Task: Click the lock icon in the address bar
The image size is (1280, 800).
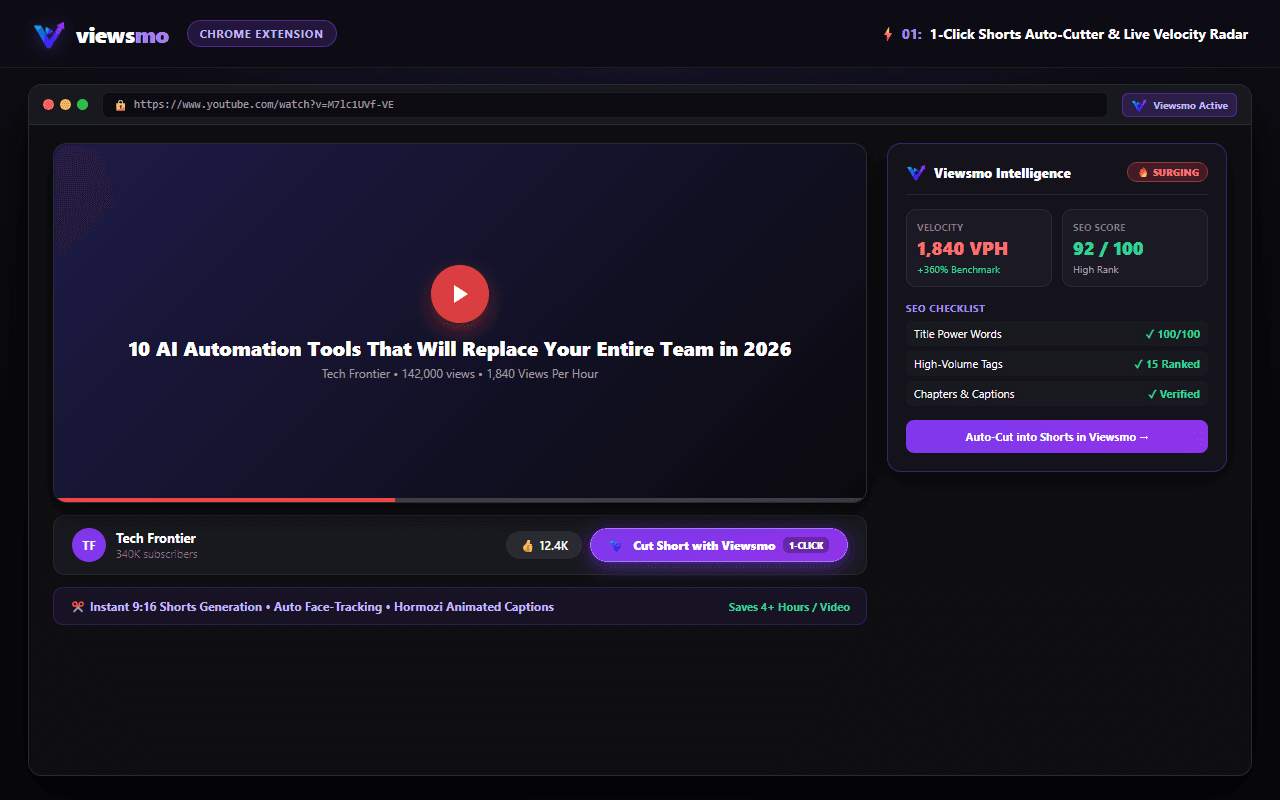Action: pyautogui.click(x=120, y=105)
